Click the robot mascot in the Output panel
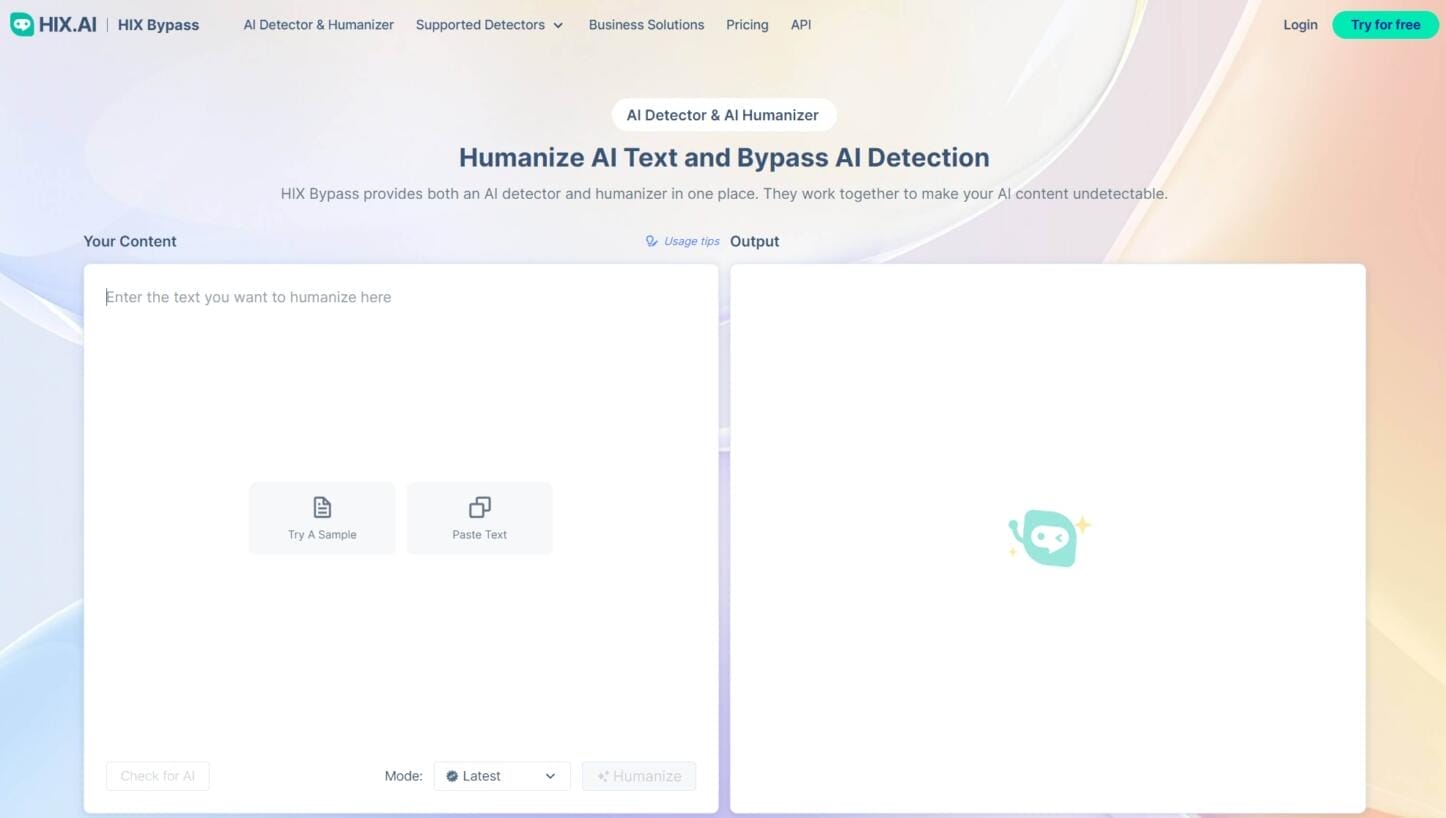The width and height of the screenshot is (1446, 818). coord(1047,537)
